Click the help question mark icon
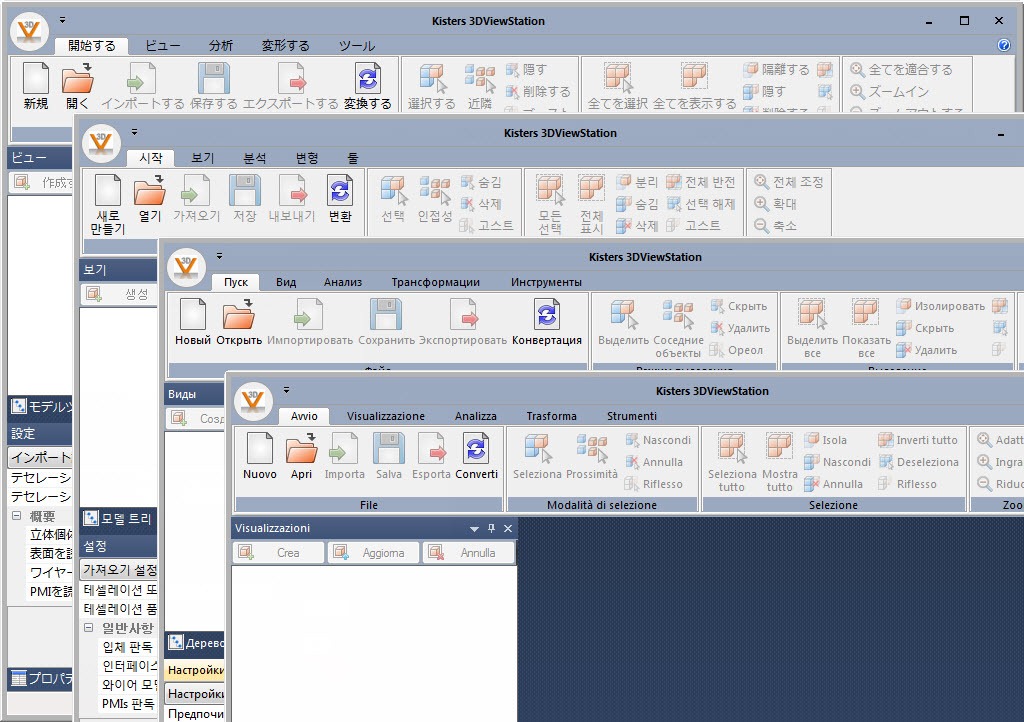Image resolution: width=1024 pixels, height=722 pixels. [1004, 45]
